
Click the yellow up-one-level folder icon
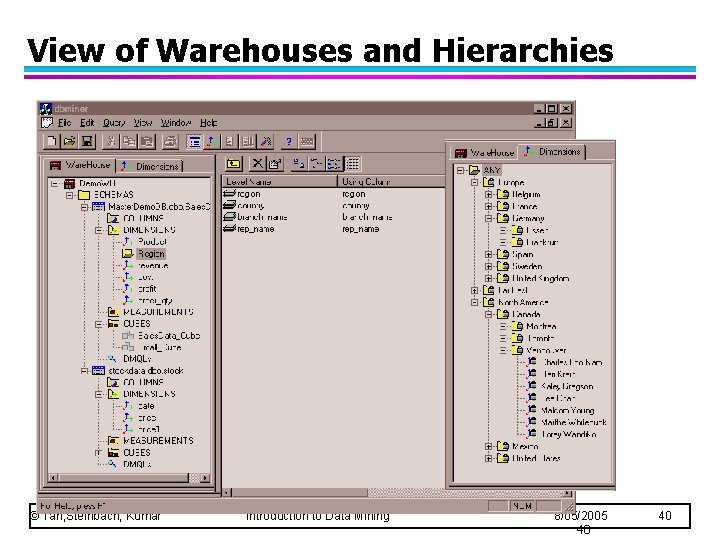click(234, 163)
